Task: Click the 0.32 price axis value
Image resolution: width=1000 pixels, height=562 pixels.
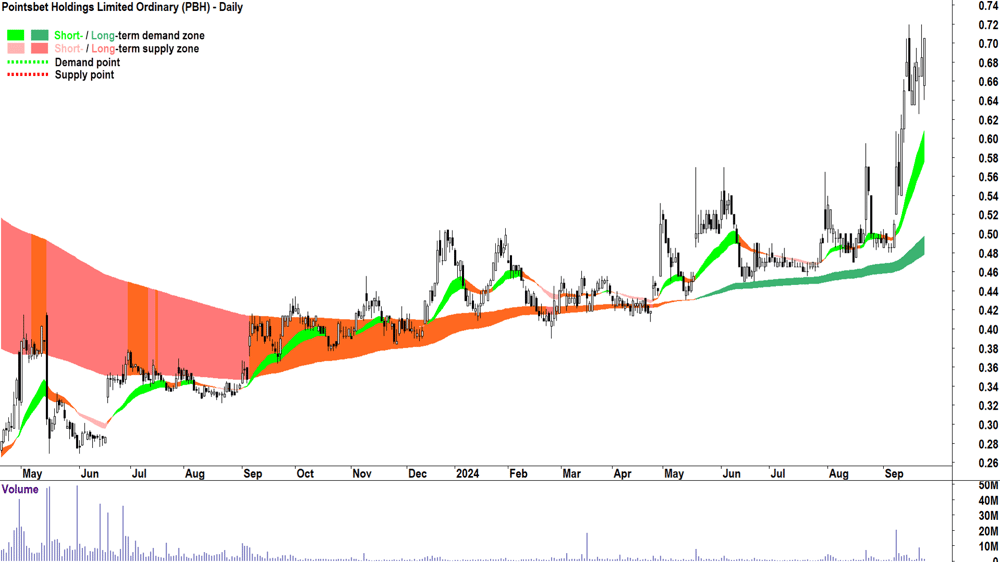Action: pos(988,406)
